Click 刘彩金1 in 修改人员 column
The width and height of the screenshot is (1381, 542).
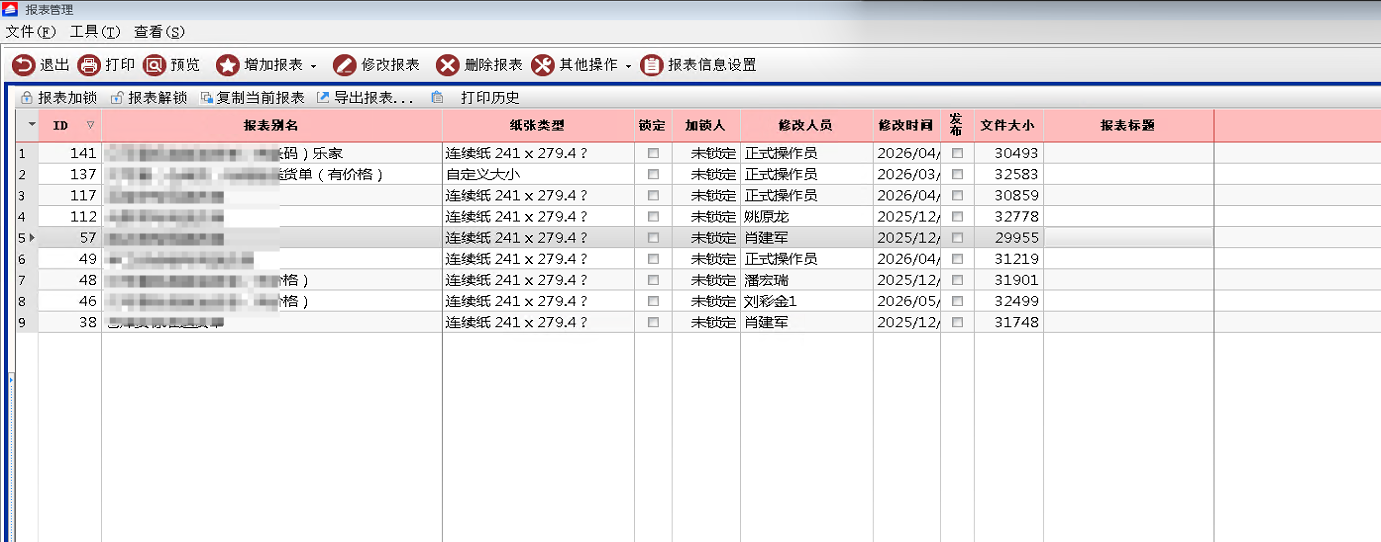[x=806, y=301]
